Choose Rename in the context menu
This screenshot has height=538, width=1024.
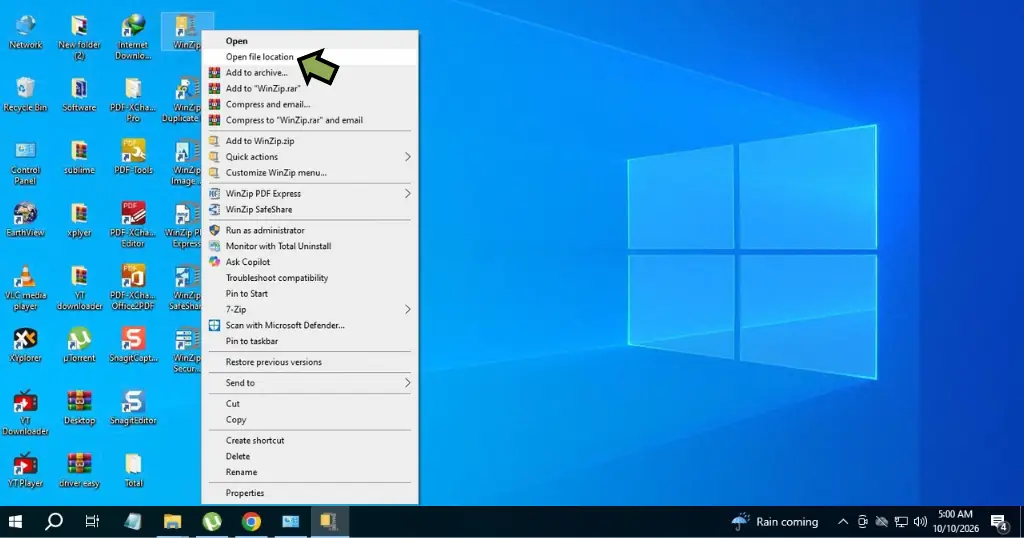310,472
